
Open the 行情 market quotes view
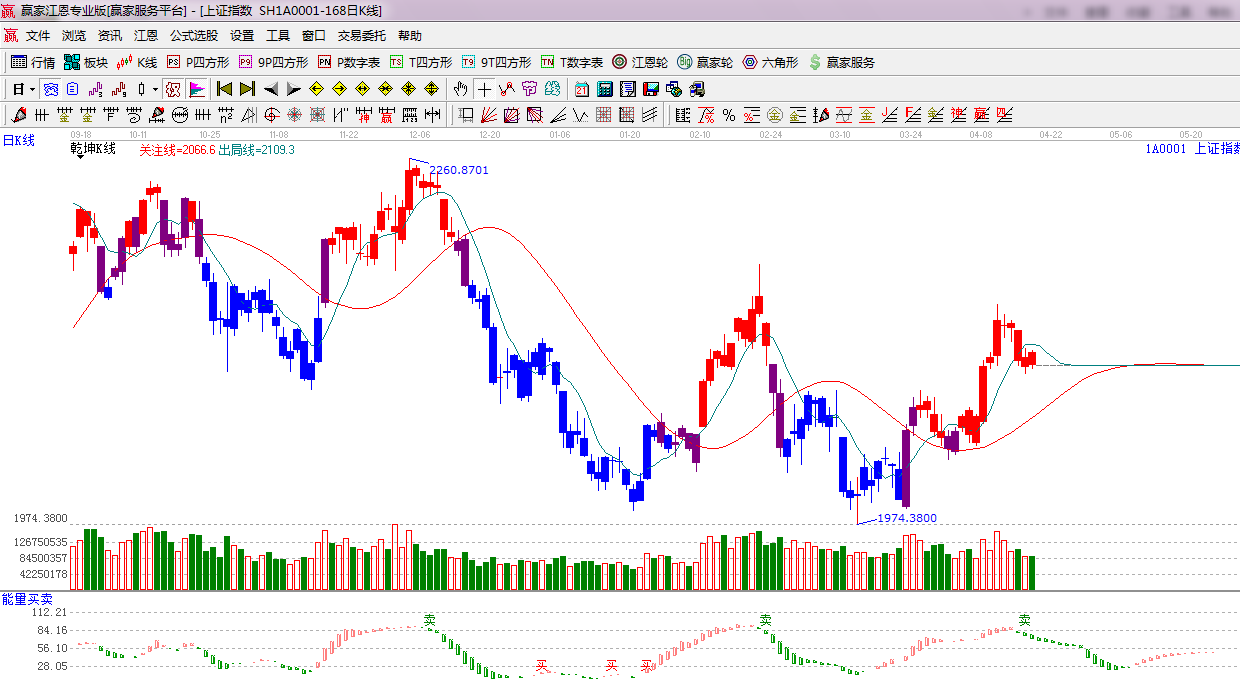33,62
